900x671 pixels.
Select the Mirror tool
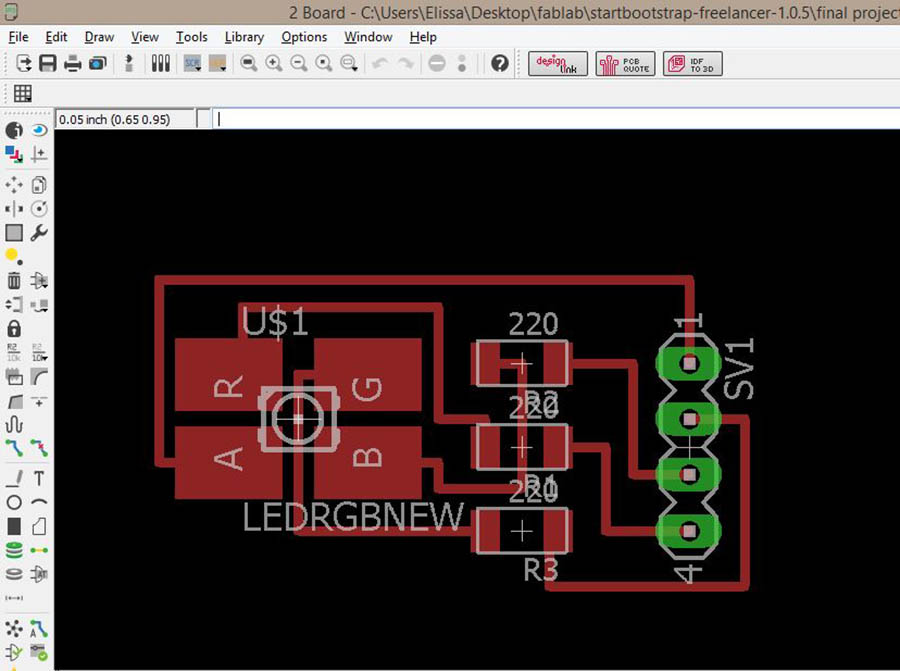pyautogui.click(x=14, y=209)
